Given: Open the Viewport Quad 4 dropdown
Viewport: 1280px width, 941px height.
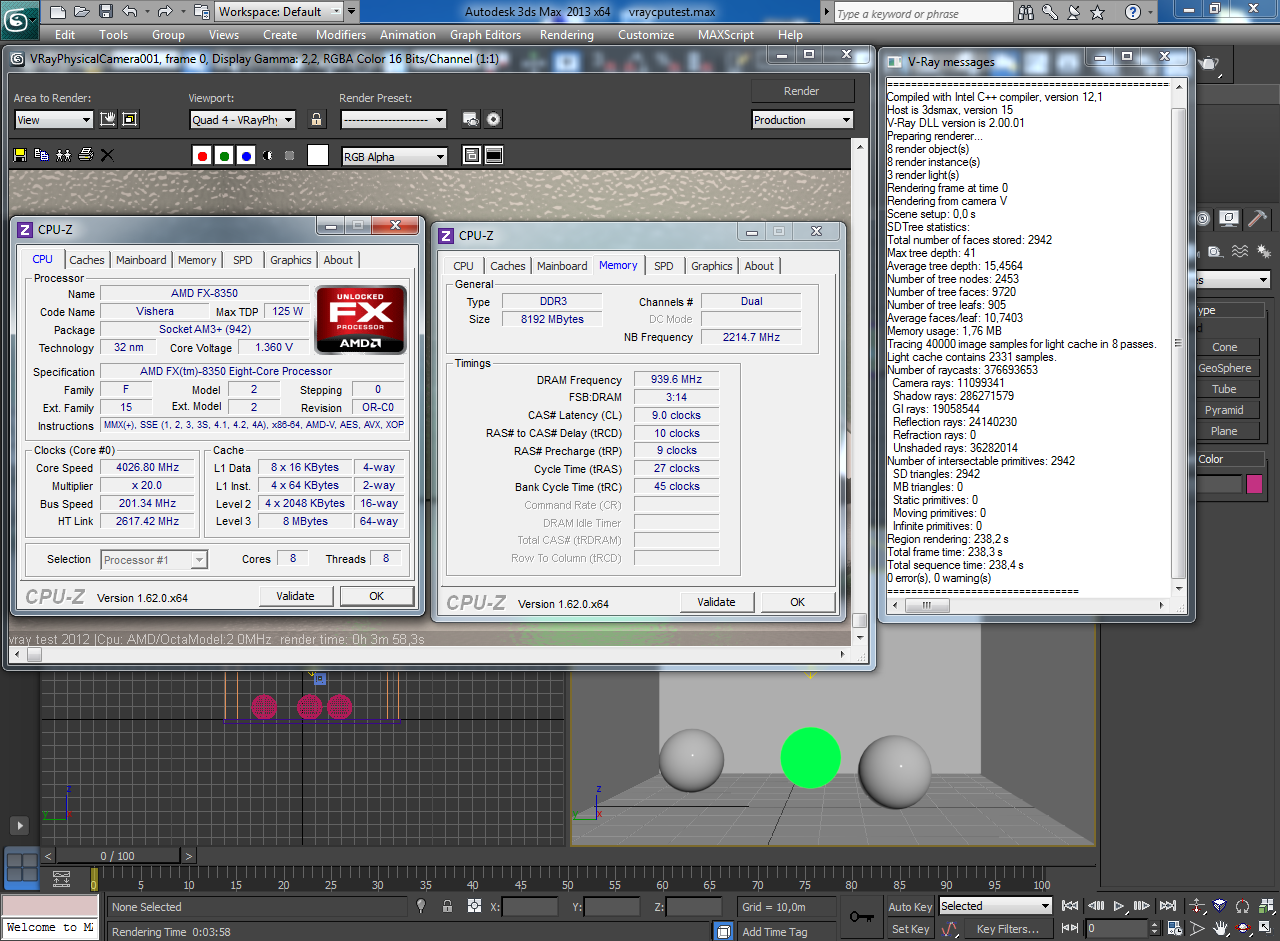Looking at the screenshot, I should (243, 120).
